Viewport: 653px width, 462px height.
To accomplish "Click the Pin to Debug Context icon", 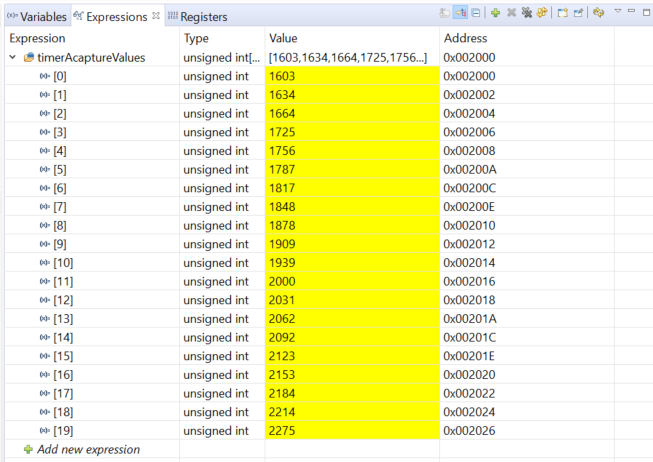I will click(x=578, y=13).
